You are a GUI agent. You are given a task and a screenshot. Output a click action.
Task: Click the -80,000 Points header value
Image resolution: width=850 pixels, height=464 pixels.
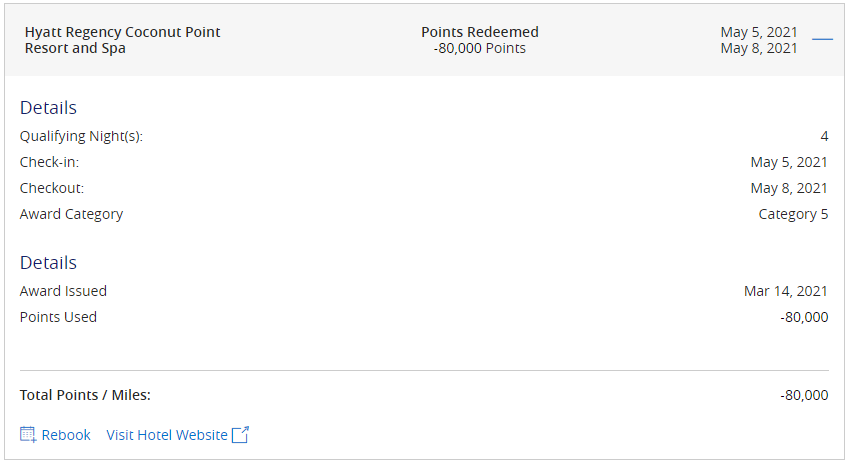point(480,48)
